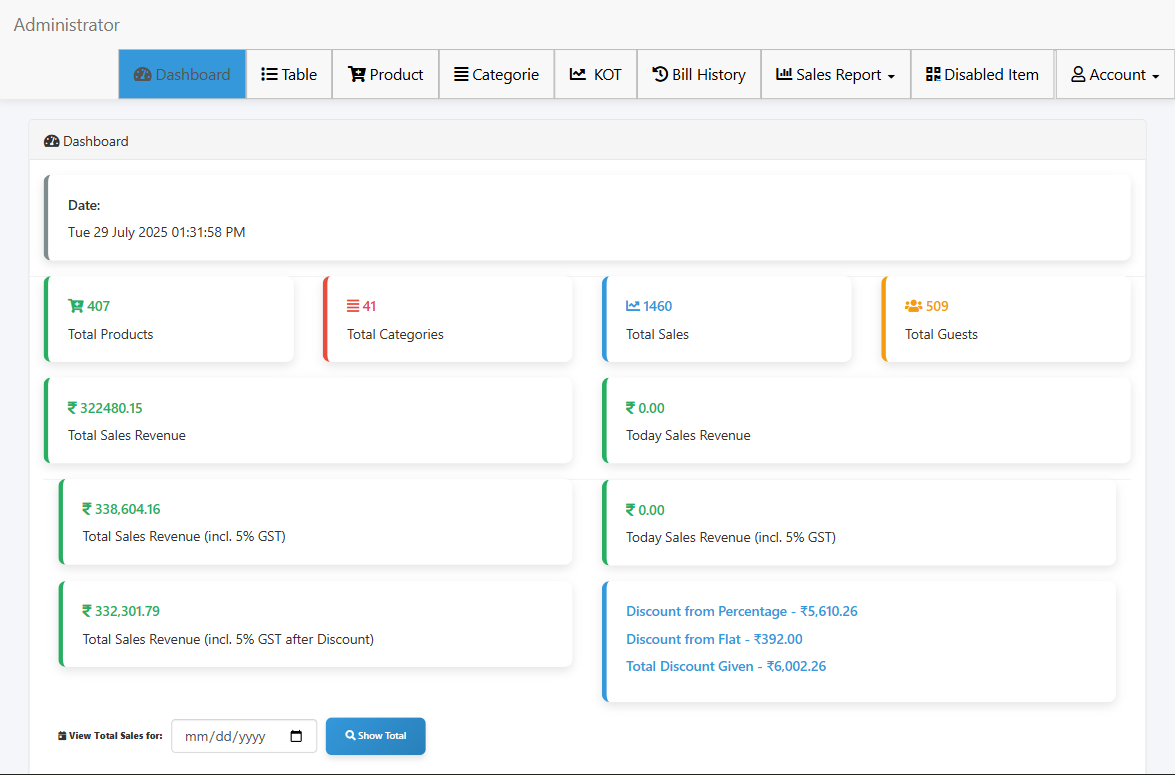Open the calendar picker icon in date field
The image size is (1175, 775).
296,736
